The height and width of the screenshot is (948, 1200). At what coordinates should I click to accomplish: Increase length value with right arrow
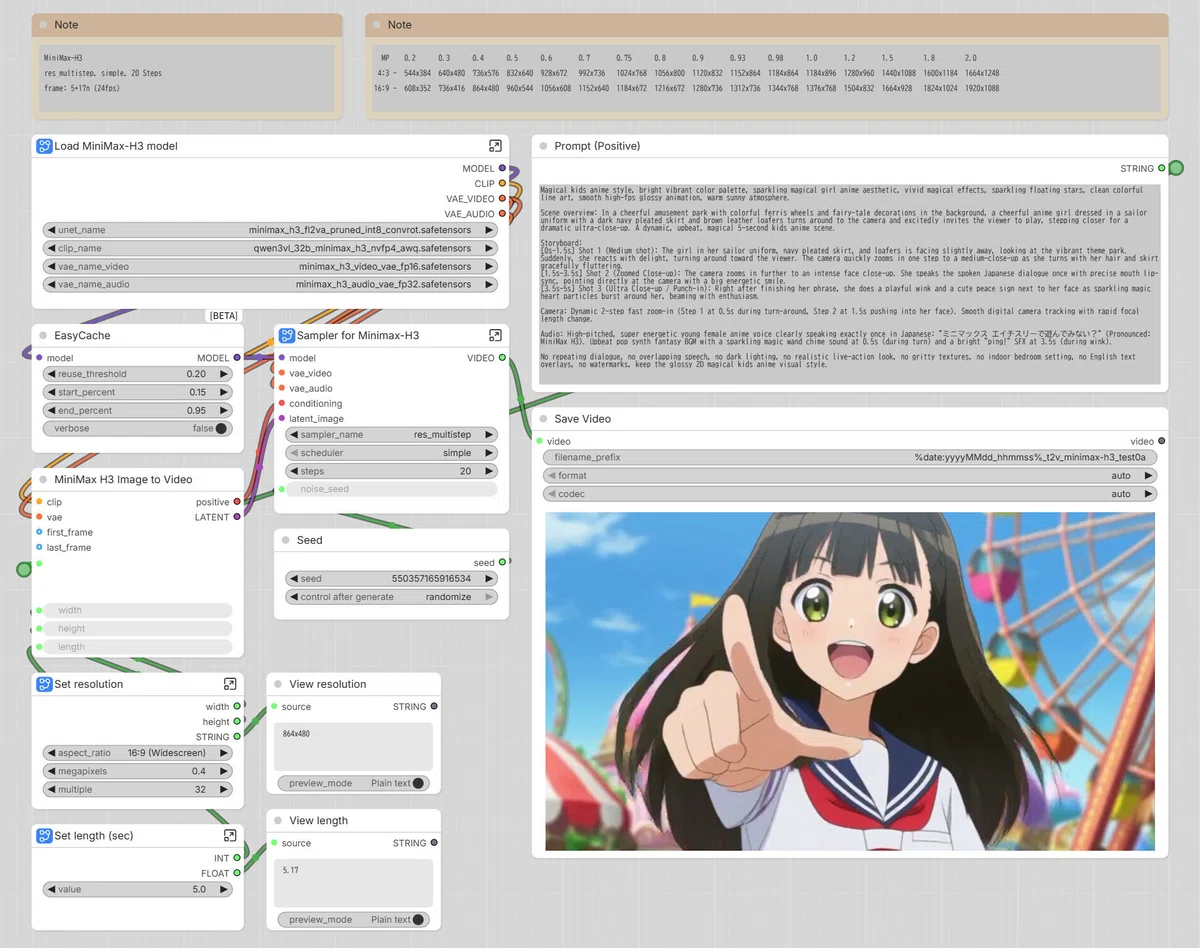pos(224,889)
